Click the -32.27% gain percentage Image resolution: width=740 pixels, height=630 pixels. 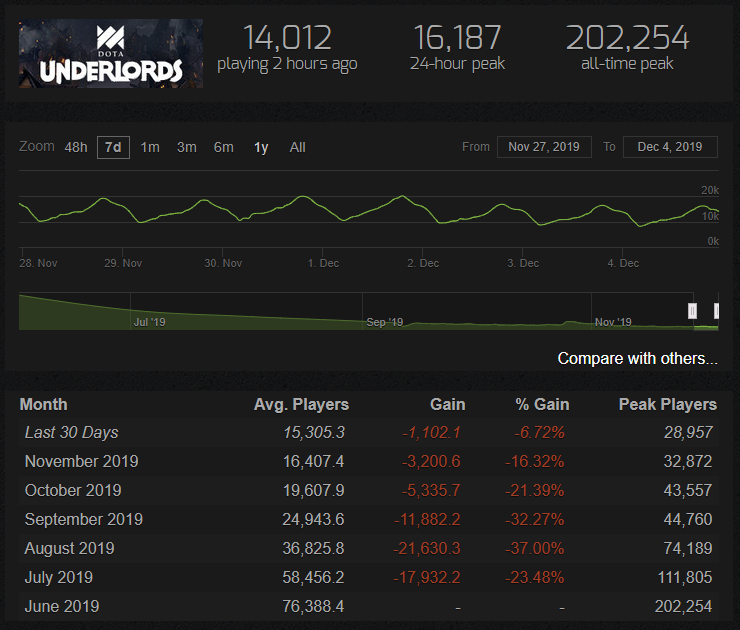click(535, 519)
